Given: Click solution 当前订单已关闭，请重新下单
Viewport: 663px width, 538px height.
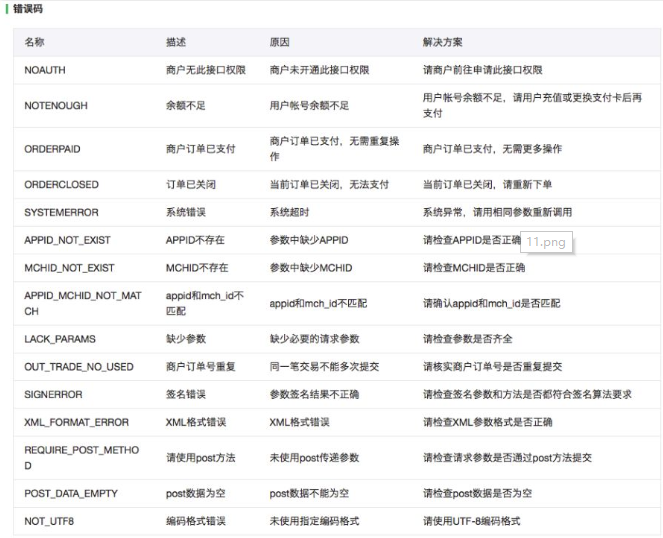Looking at the screenshot, I should point(488,185).
